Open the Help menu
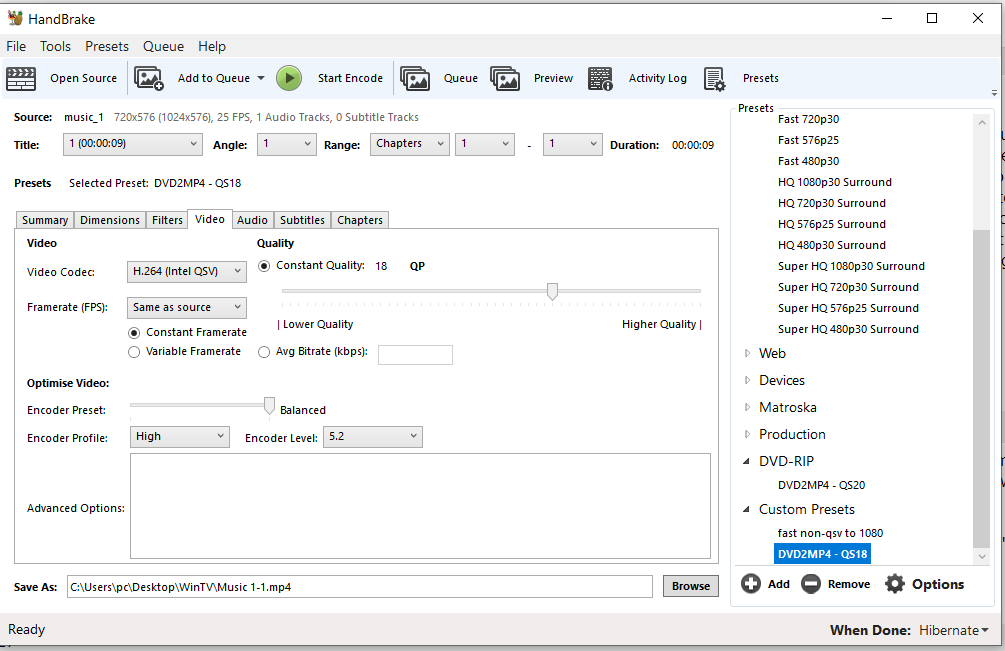This screenshot has width=1005, height=651. tap(212, 46)
